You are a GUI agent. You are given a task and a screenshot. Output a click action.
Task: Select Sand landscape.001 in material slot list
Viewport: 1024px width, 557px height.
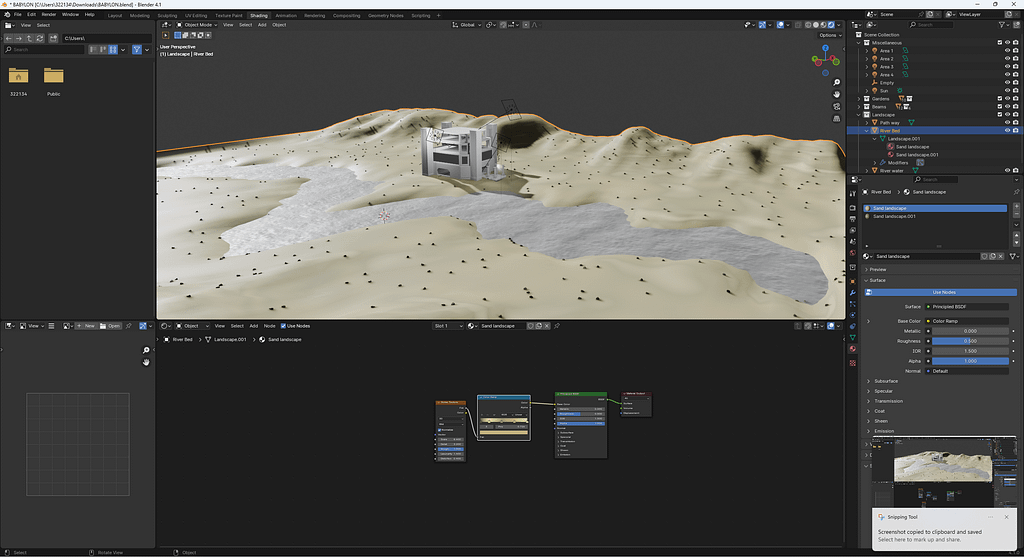(x=895, y=216)
